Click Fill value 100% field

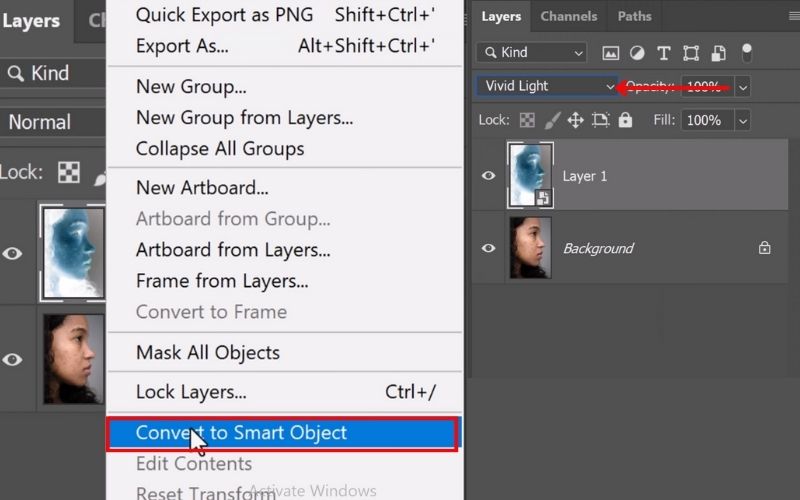pos(708,121)
